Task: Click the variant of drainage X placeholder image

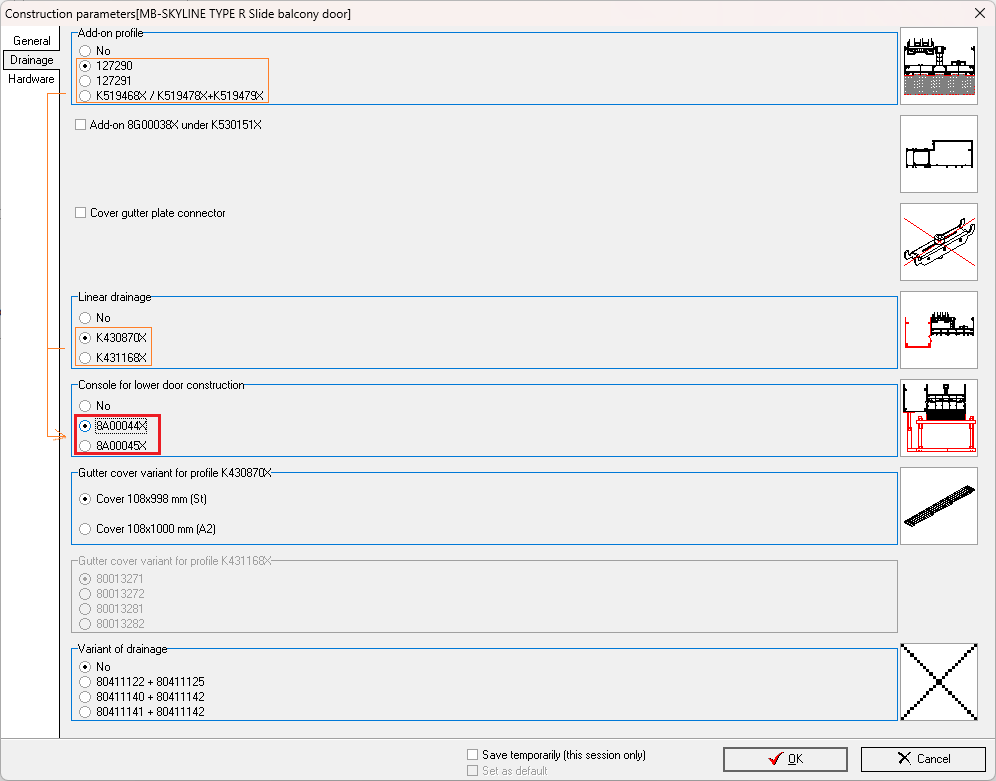Action: coord(938,682)
